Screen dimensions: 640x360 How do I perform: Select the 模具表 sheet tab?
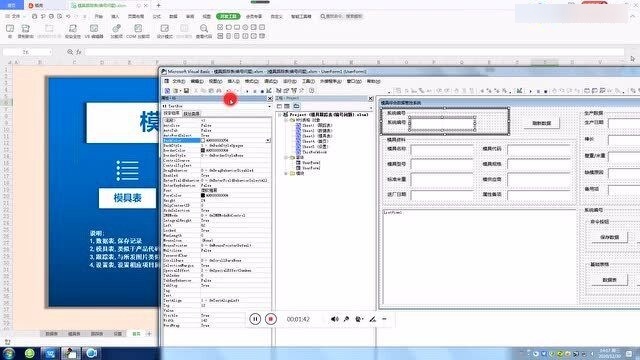(x=74, y=334)
